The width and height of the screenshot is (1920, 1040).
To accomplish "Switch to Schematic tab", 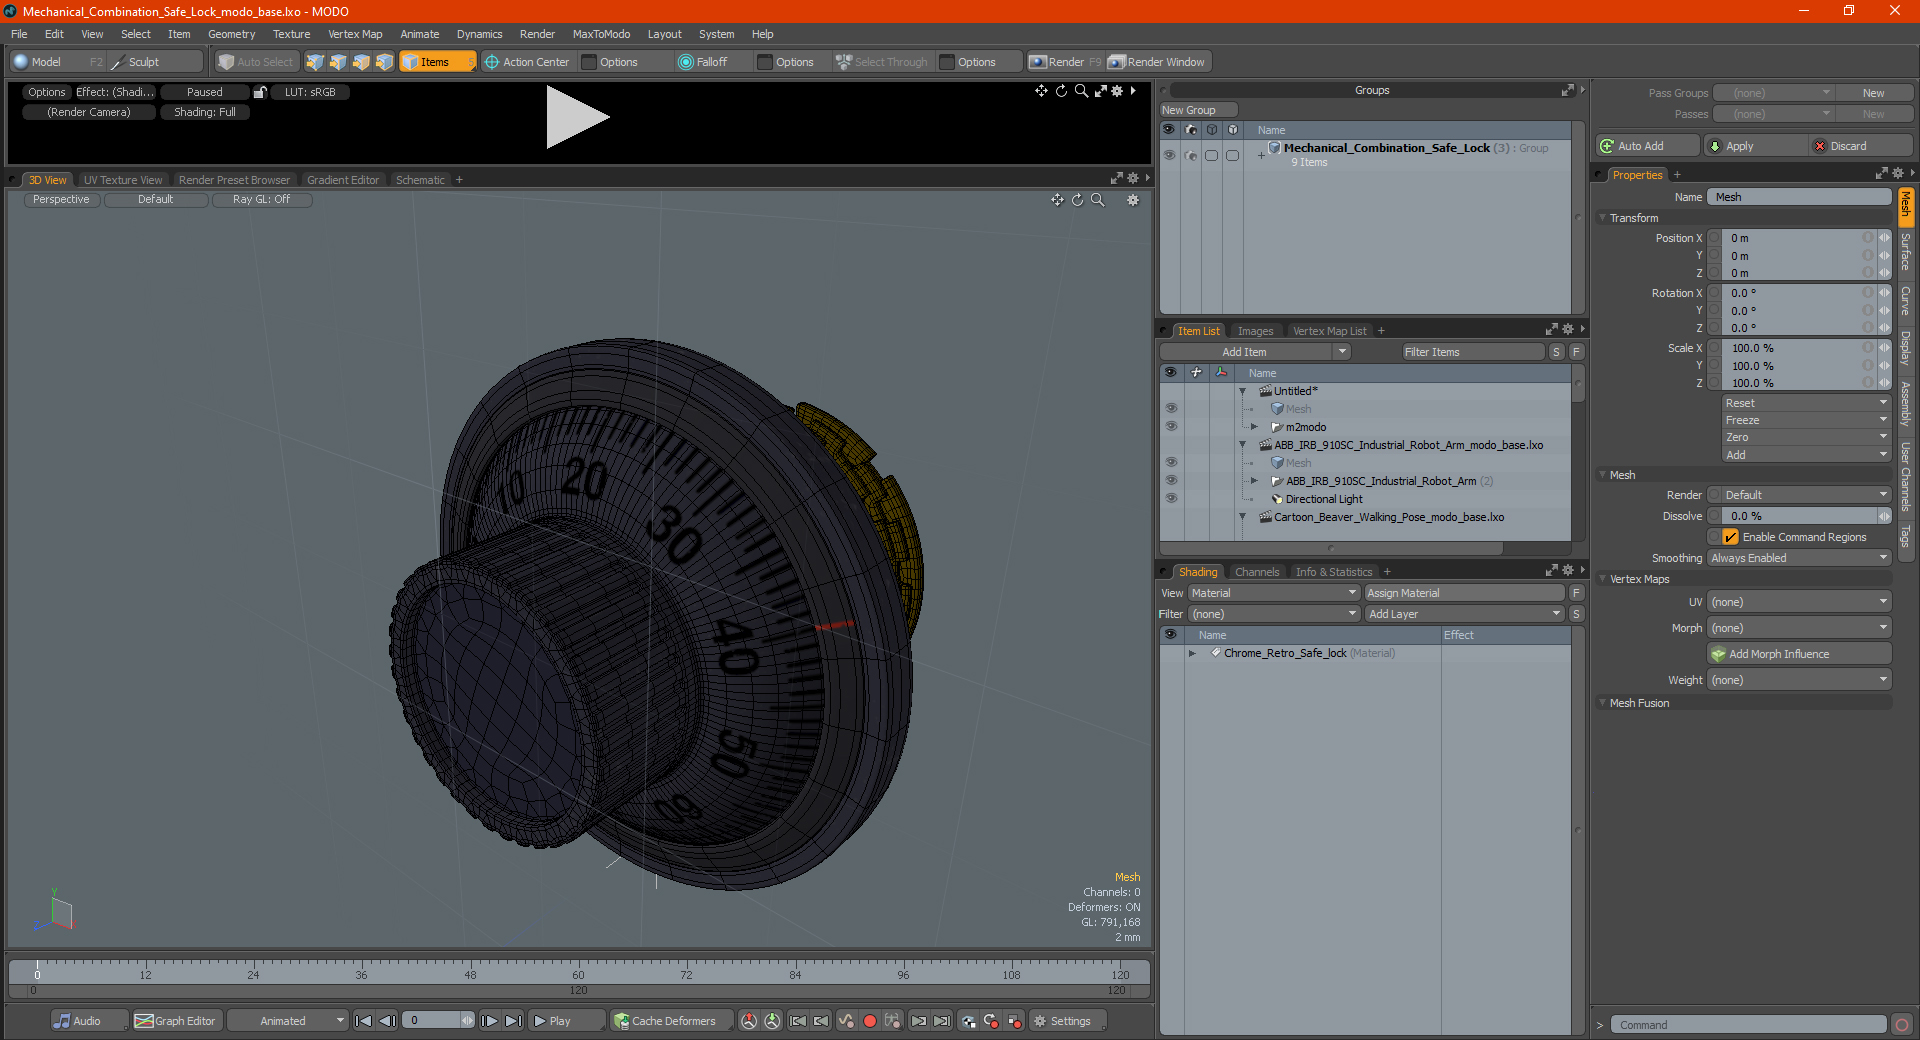I will pyautogui.click(x=420, y=180).
